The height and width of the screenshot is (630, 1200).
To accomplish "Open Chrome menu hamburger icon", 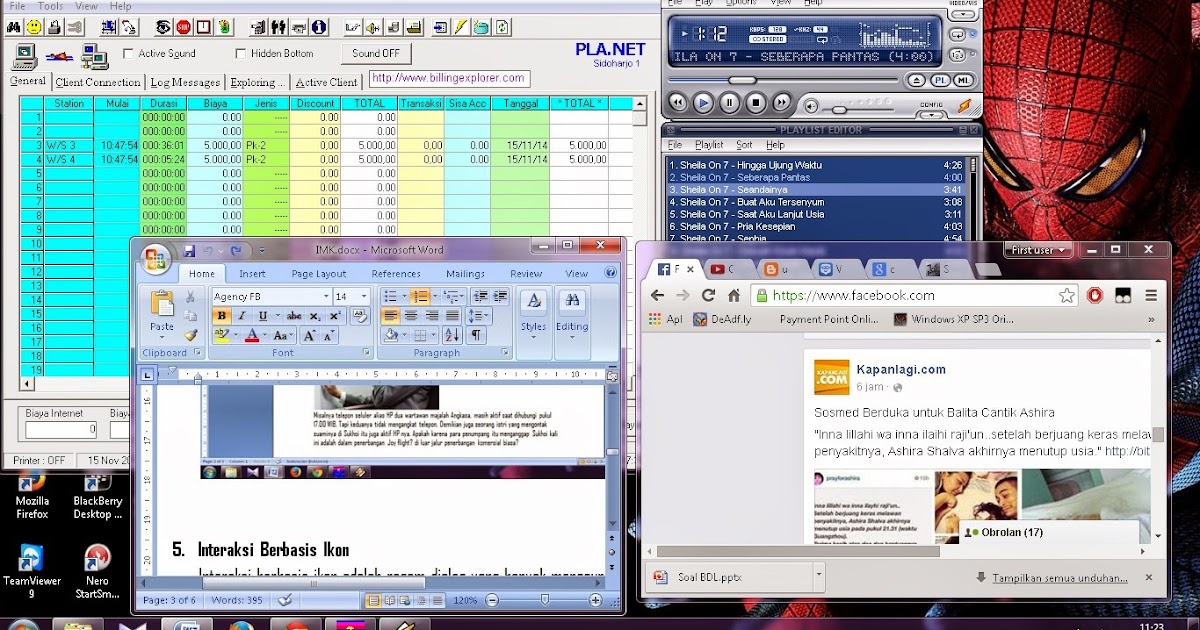I will 1151,295.
